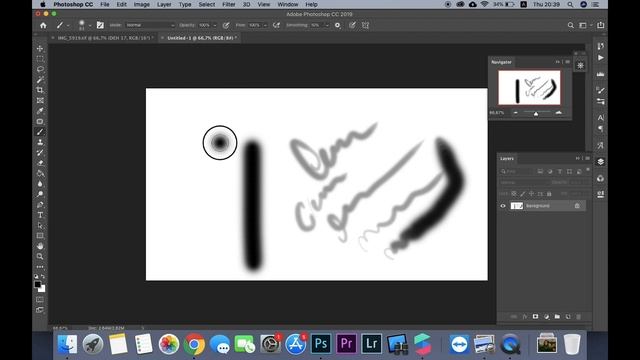This screenshot has height=360, width=640.
Task: Open the blending Mode dropdown
Action: tap(150, 25)
